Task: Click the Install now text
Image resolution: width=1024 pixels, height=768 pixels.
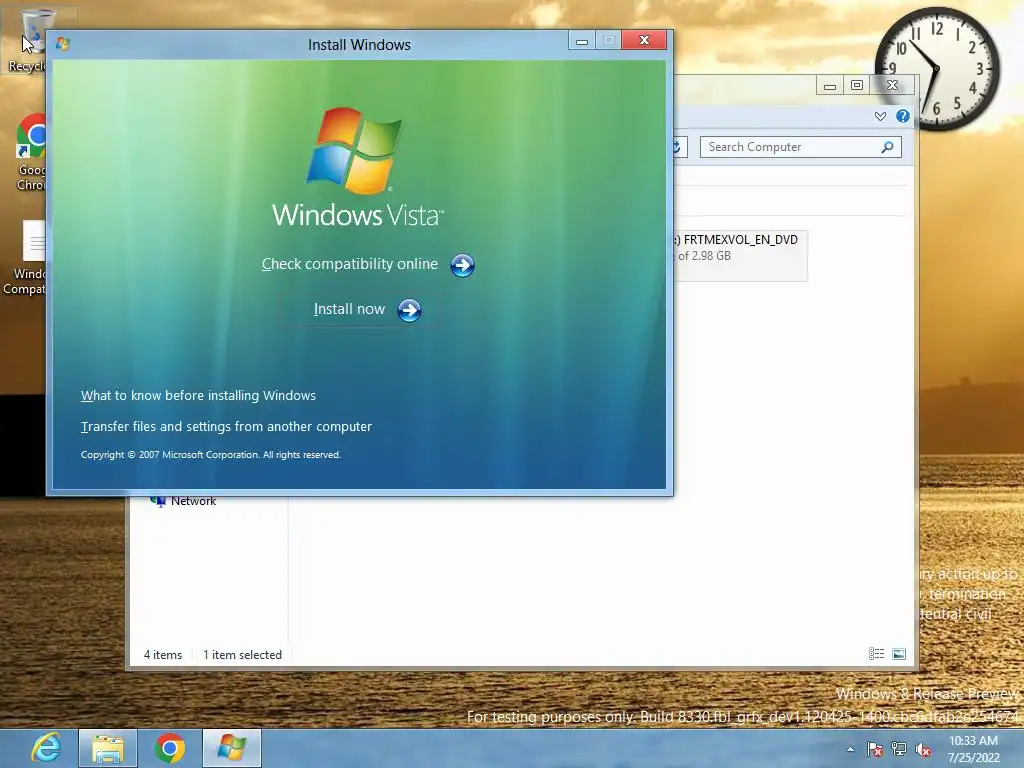Action: pos(349,309)
